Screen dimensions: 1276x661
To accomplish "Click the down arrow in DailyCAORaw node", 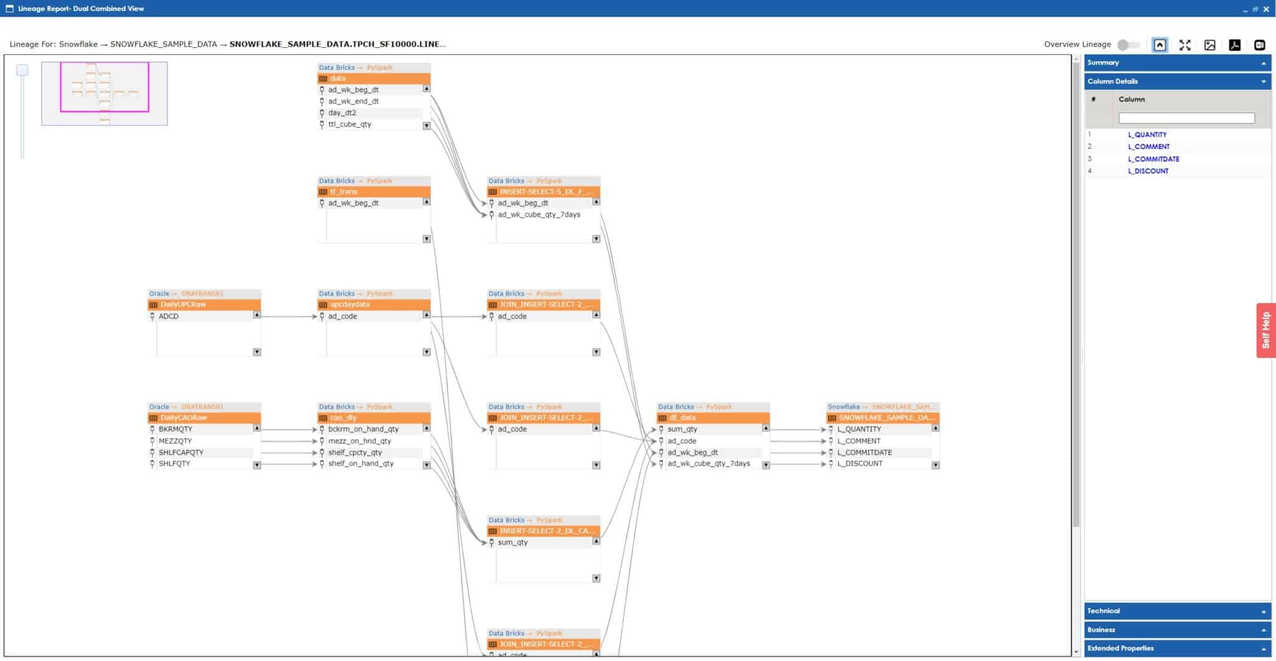I will 257,465.
